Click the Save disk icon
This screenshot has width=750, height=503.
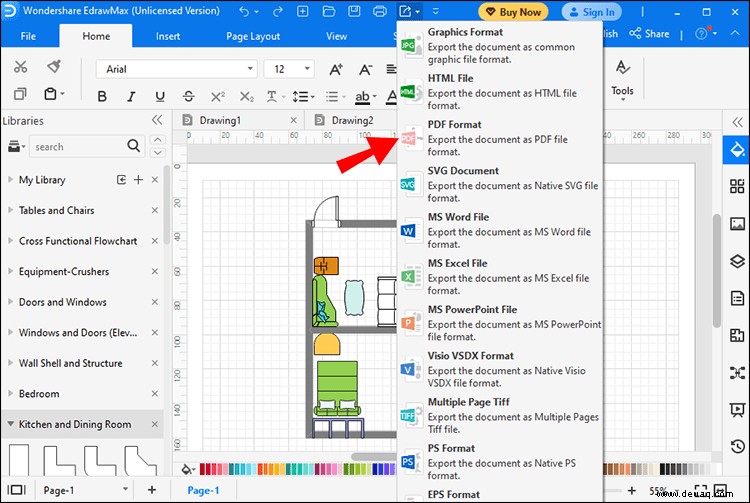354,11
